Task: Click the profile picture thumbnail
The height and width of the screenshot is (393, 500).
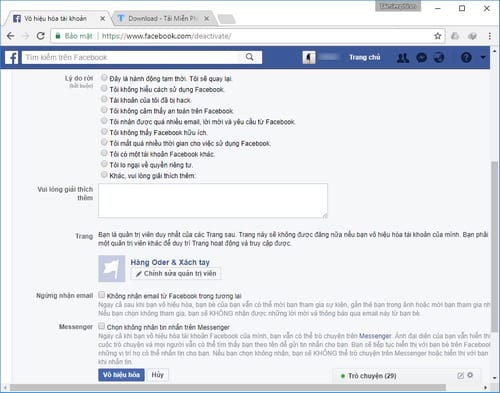Action: coord(309,57)
